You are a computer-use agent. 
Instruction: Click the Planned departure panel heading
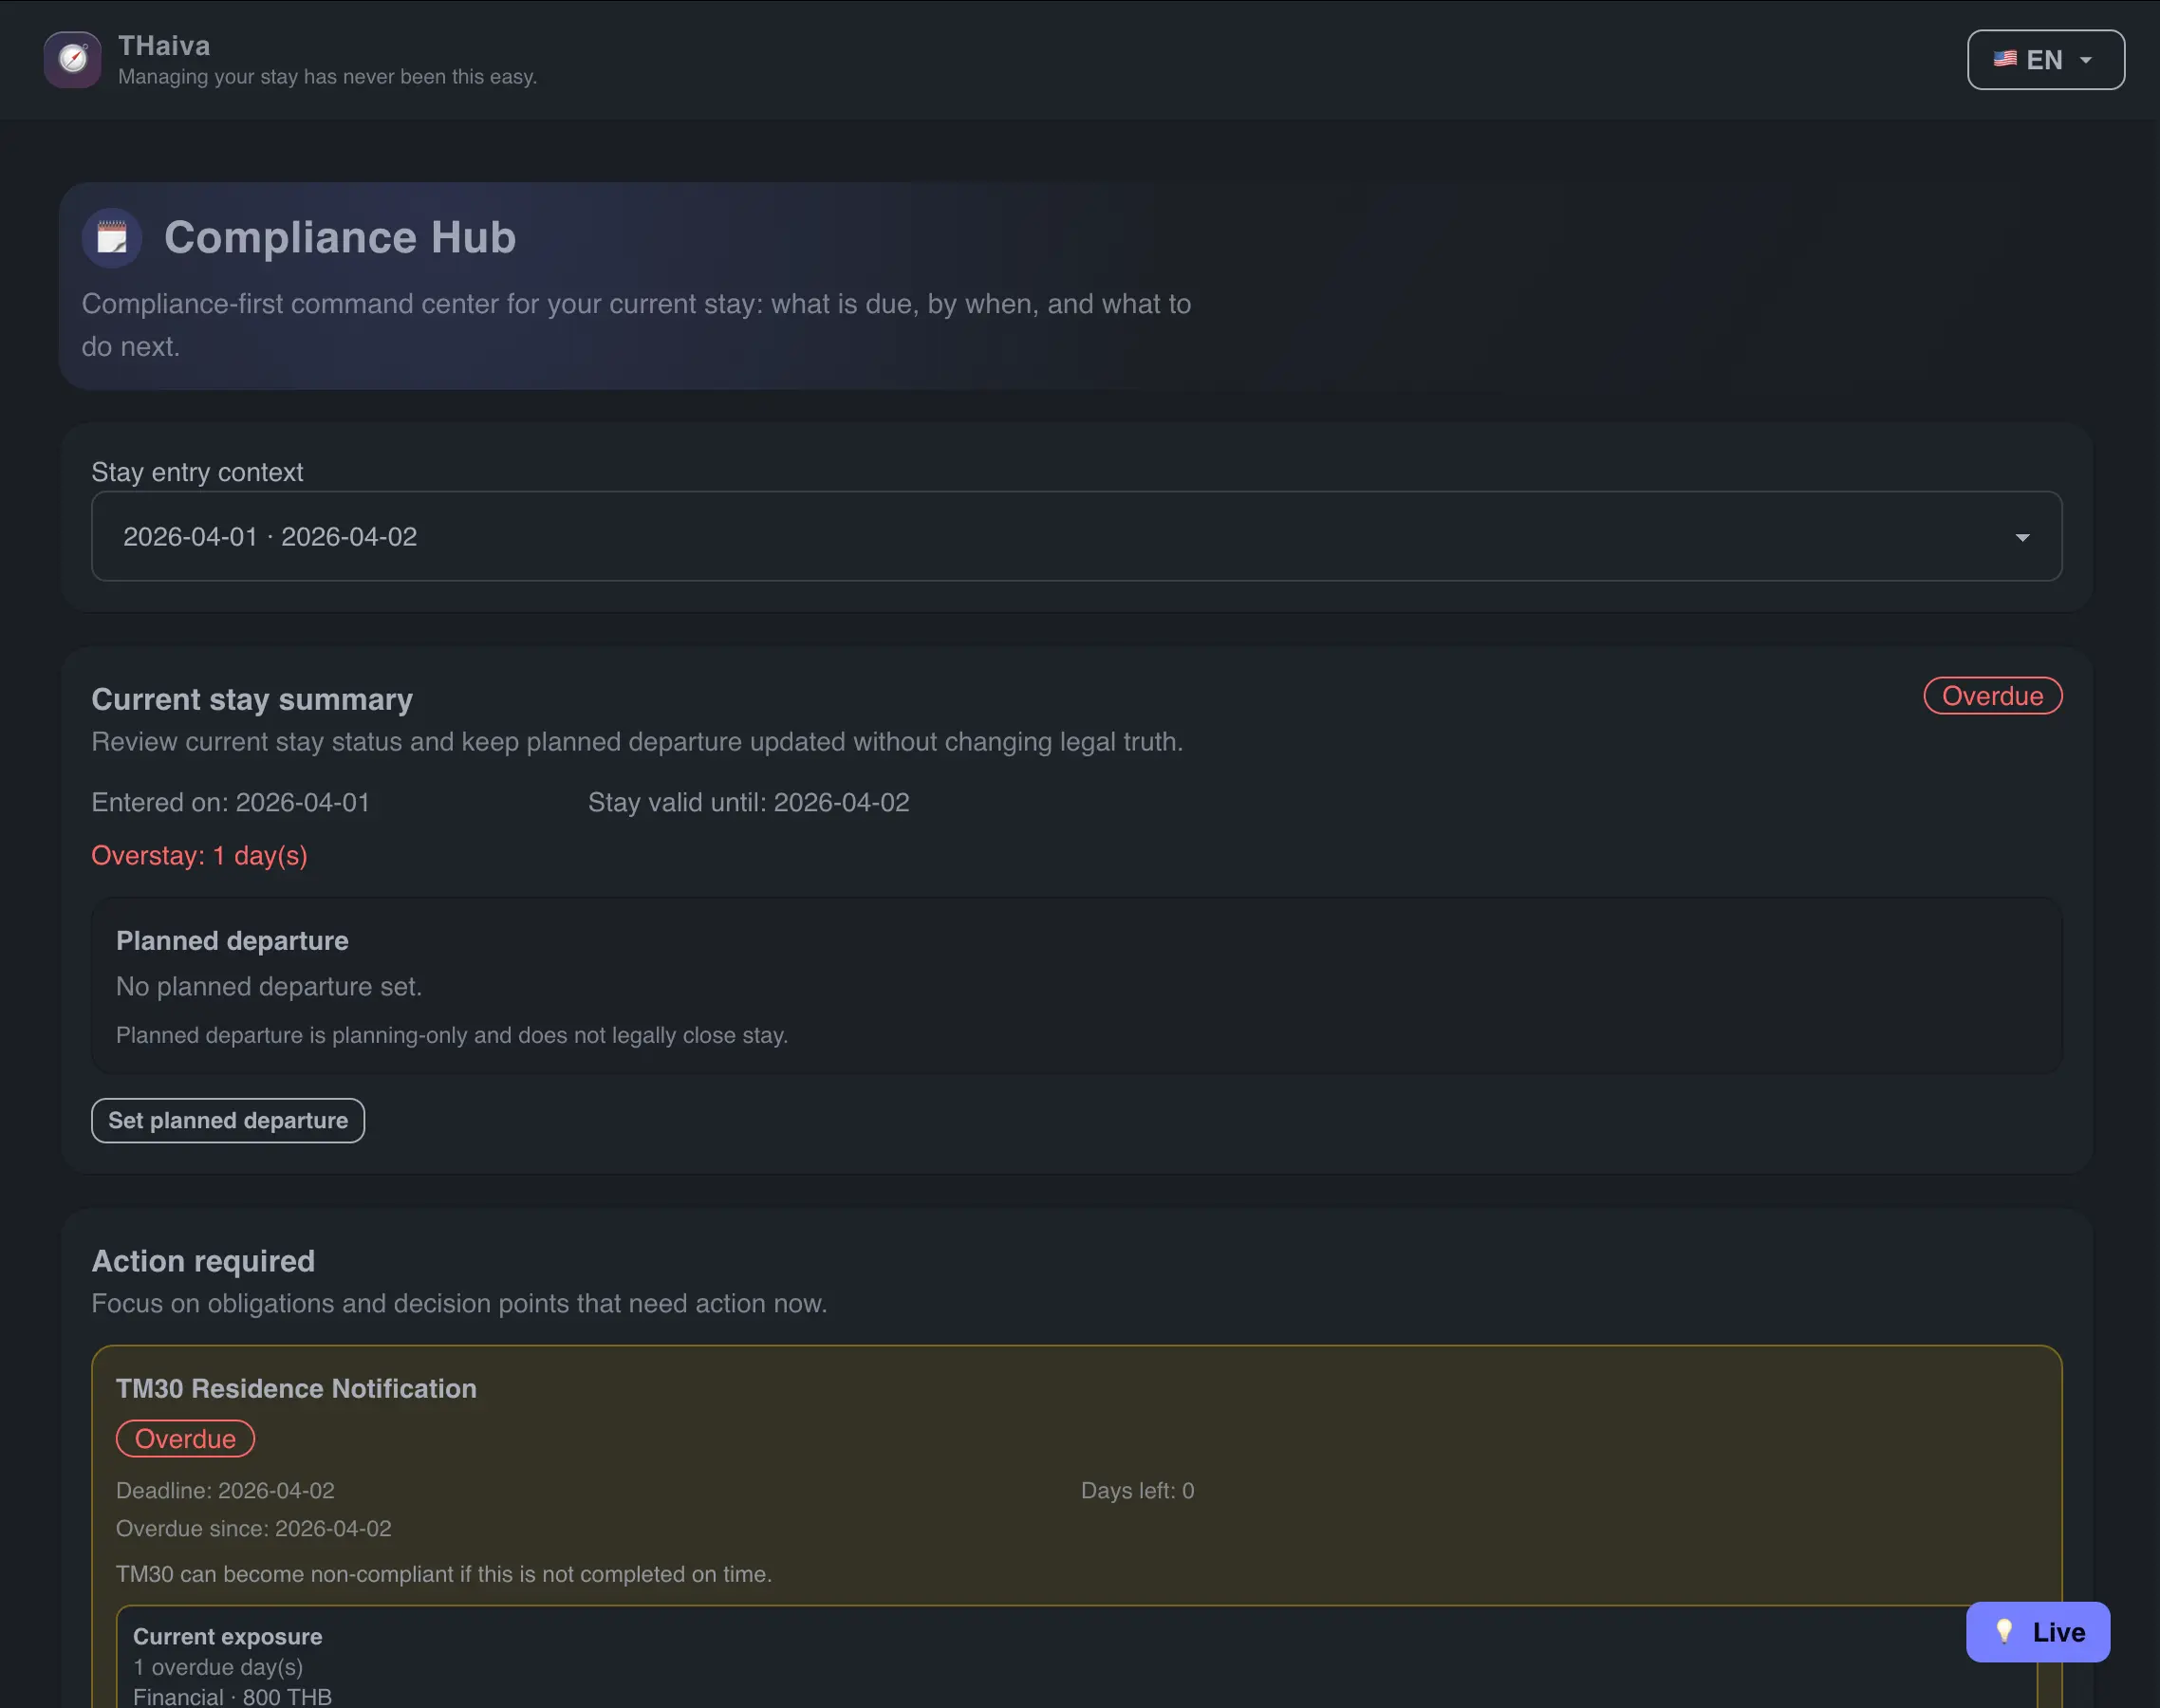[232, 941]
